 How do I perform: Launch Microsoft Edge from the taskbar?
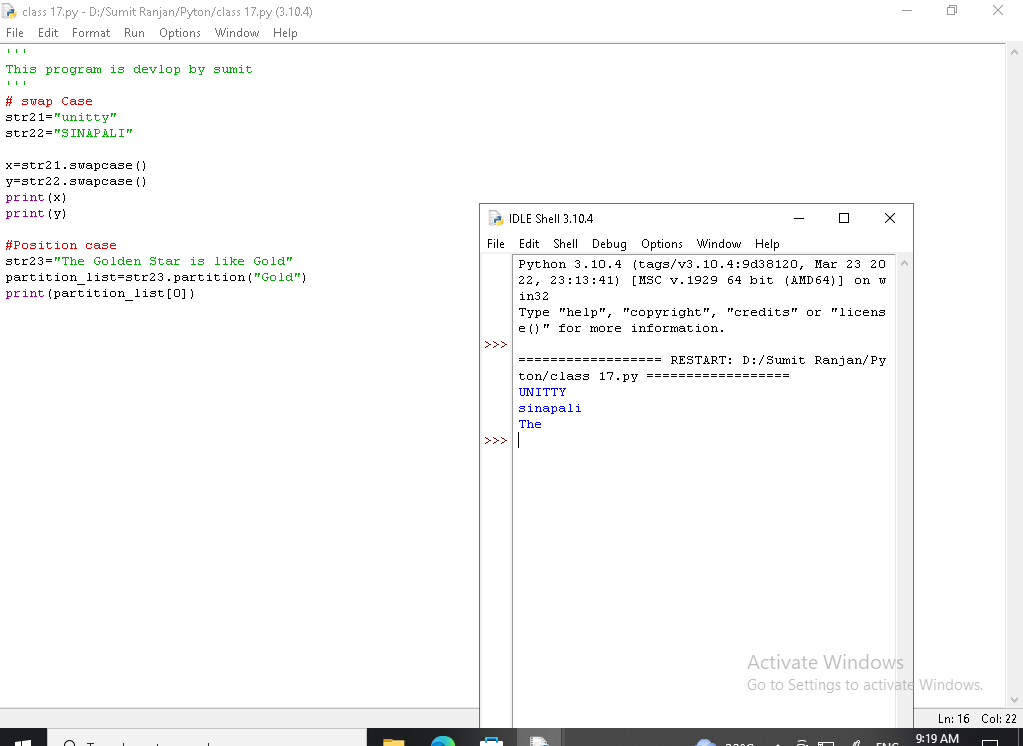point(442,741)
